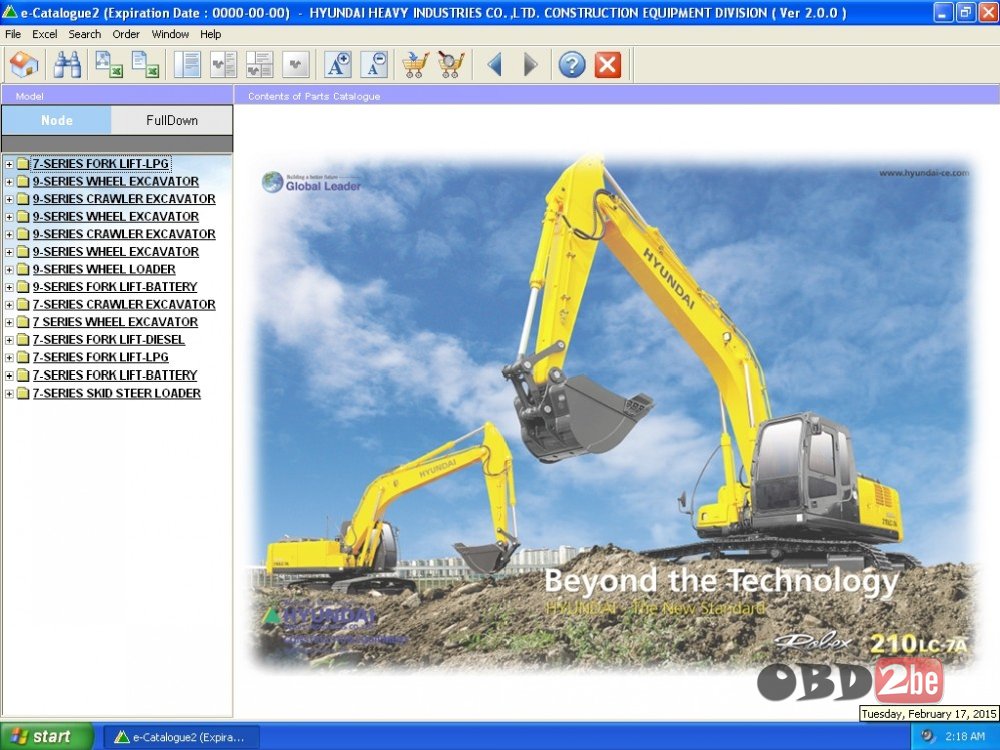The image size is (1000, 750).
Task: Select the 7-SERIES CRAWLER EXCAVATOR label
Action: 124,304
